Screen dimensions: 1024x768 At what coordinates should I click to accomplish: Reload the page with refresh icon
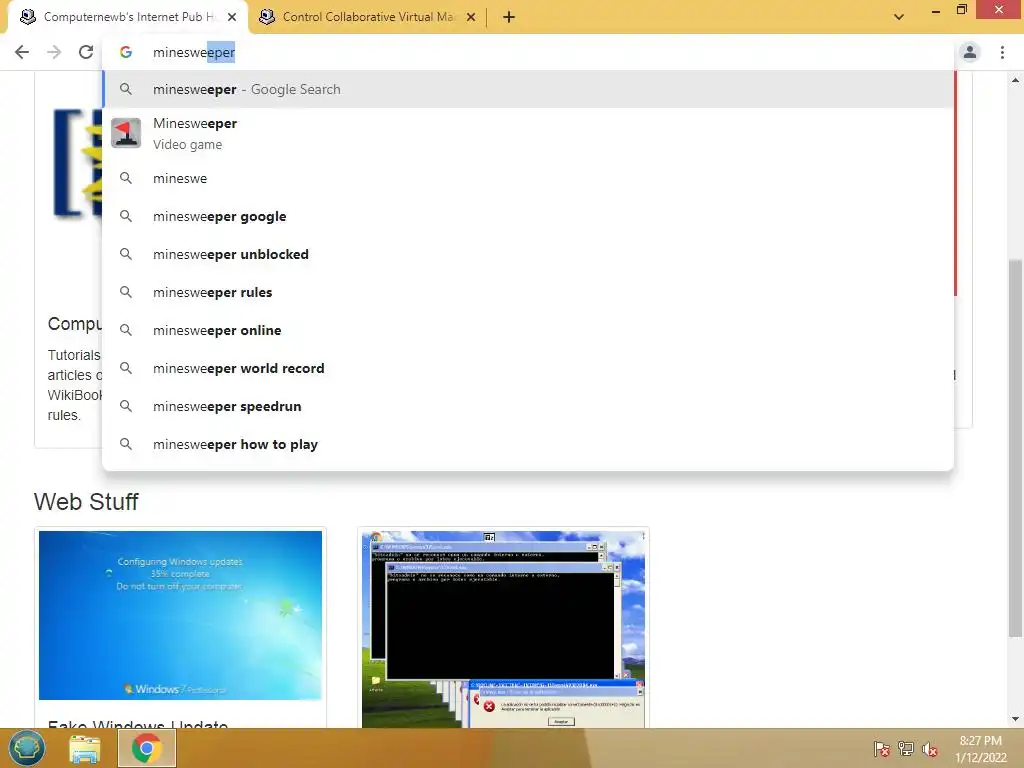pyautogui.click(x=86, y=52)
